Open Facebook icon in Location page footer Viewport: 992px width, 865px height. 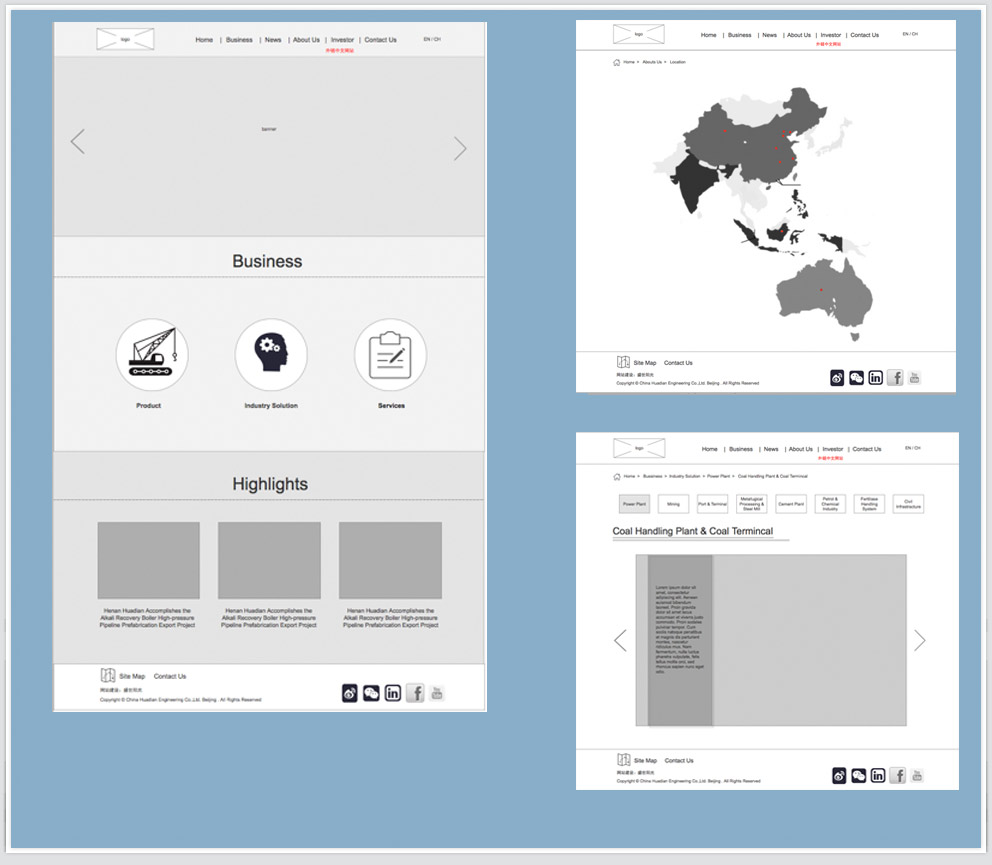pos(895,378)
